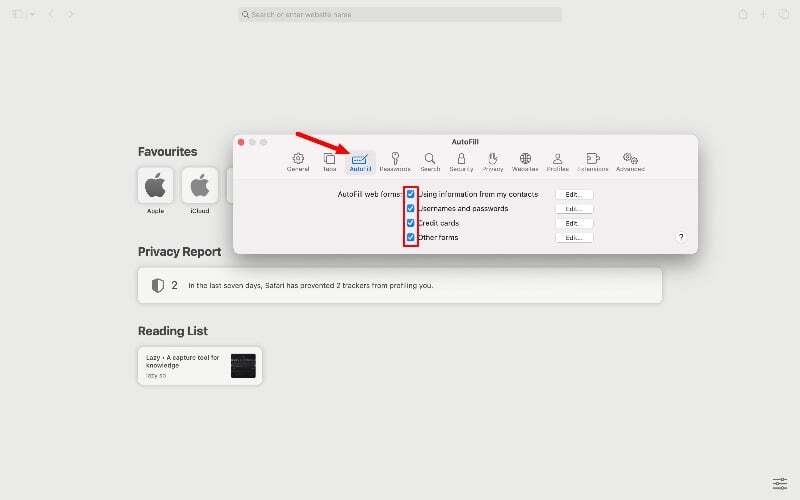Viewport: 800px width, 500px height.
Task: Uncheck Usernames and passwords autofill
Action: (410, 208)
